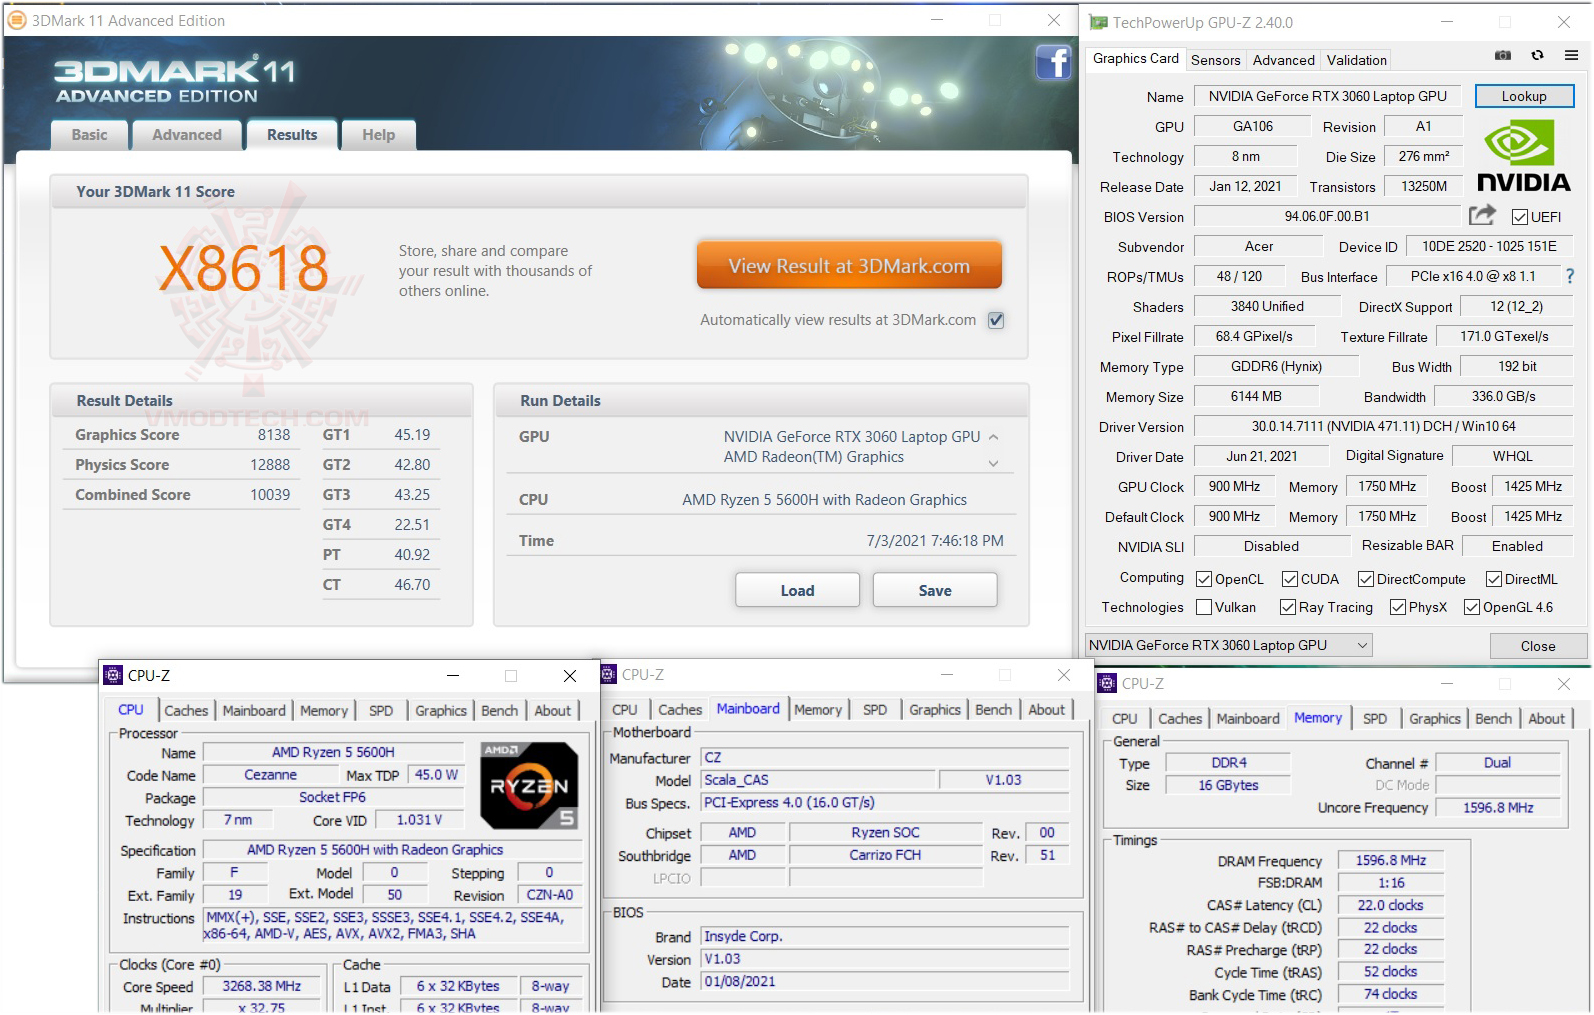Open the About tab in CPU-Z Timings window
This screenshot has height=1015, width=1594.
[1546, 718]
